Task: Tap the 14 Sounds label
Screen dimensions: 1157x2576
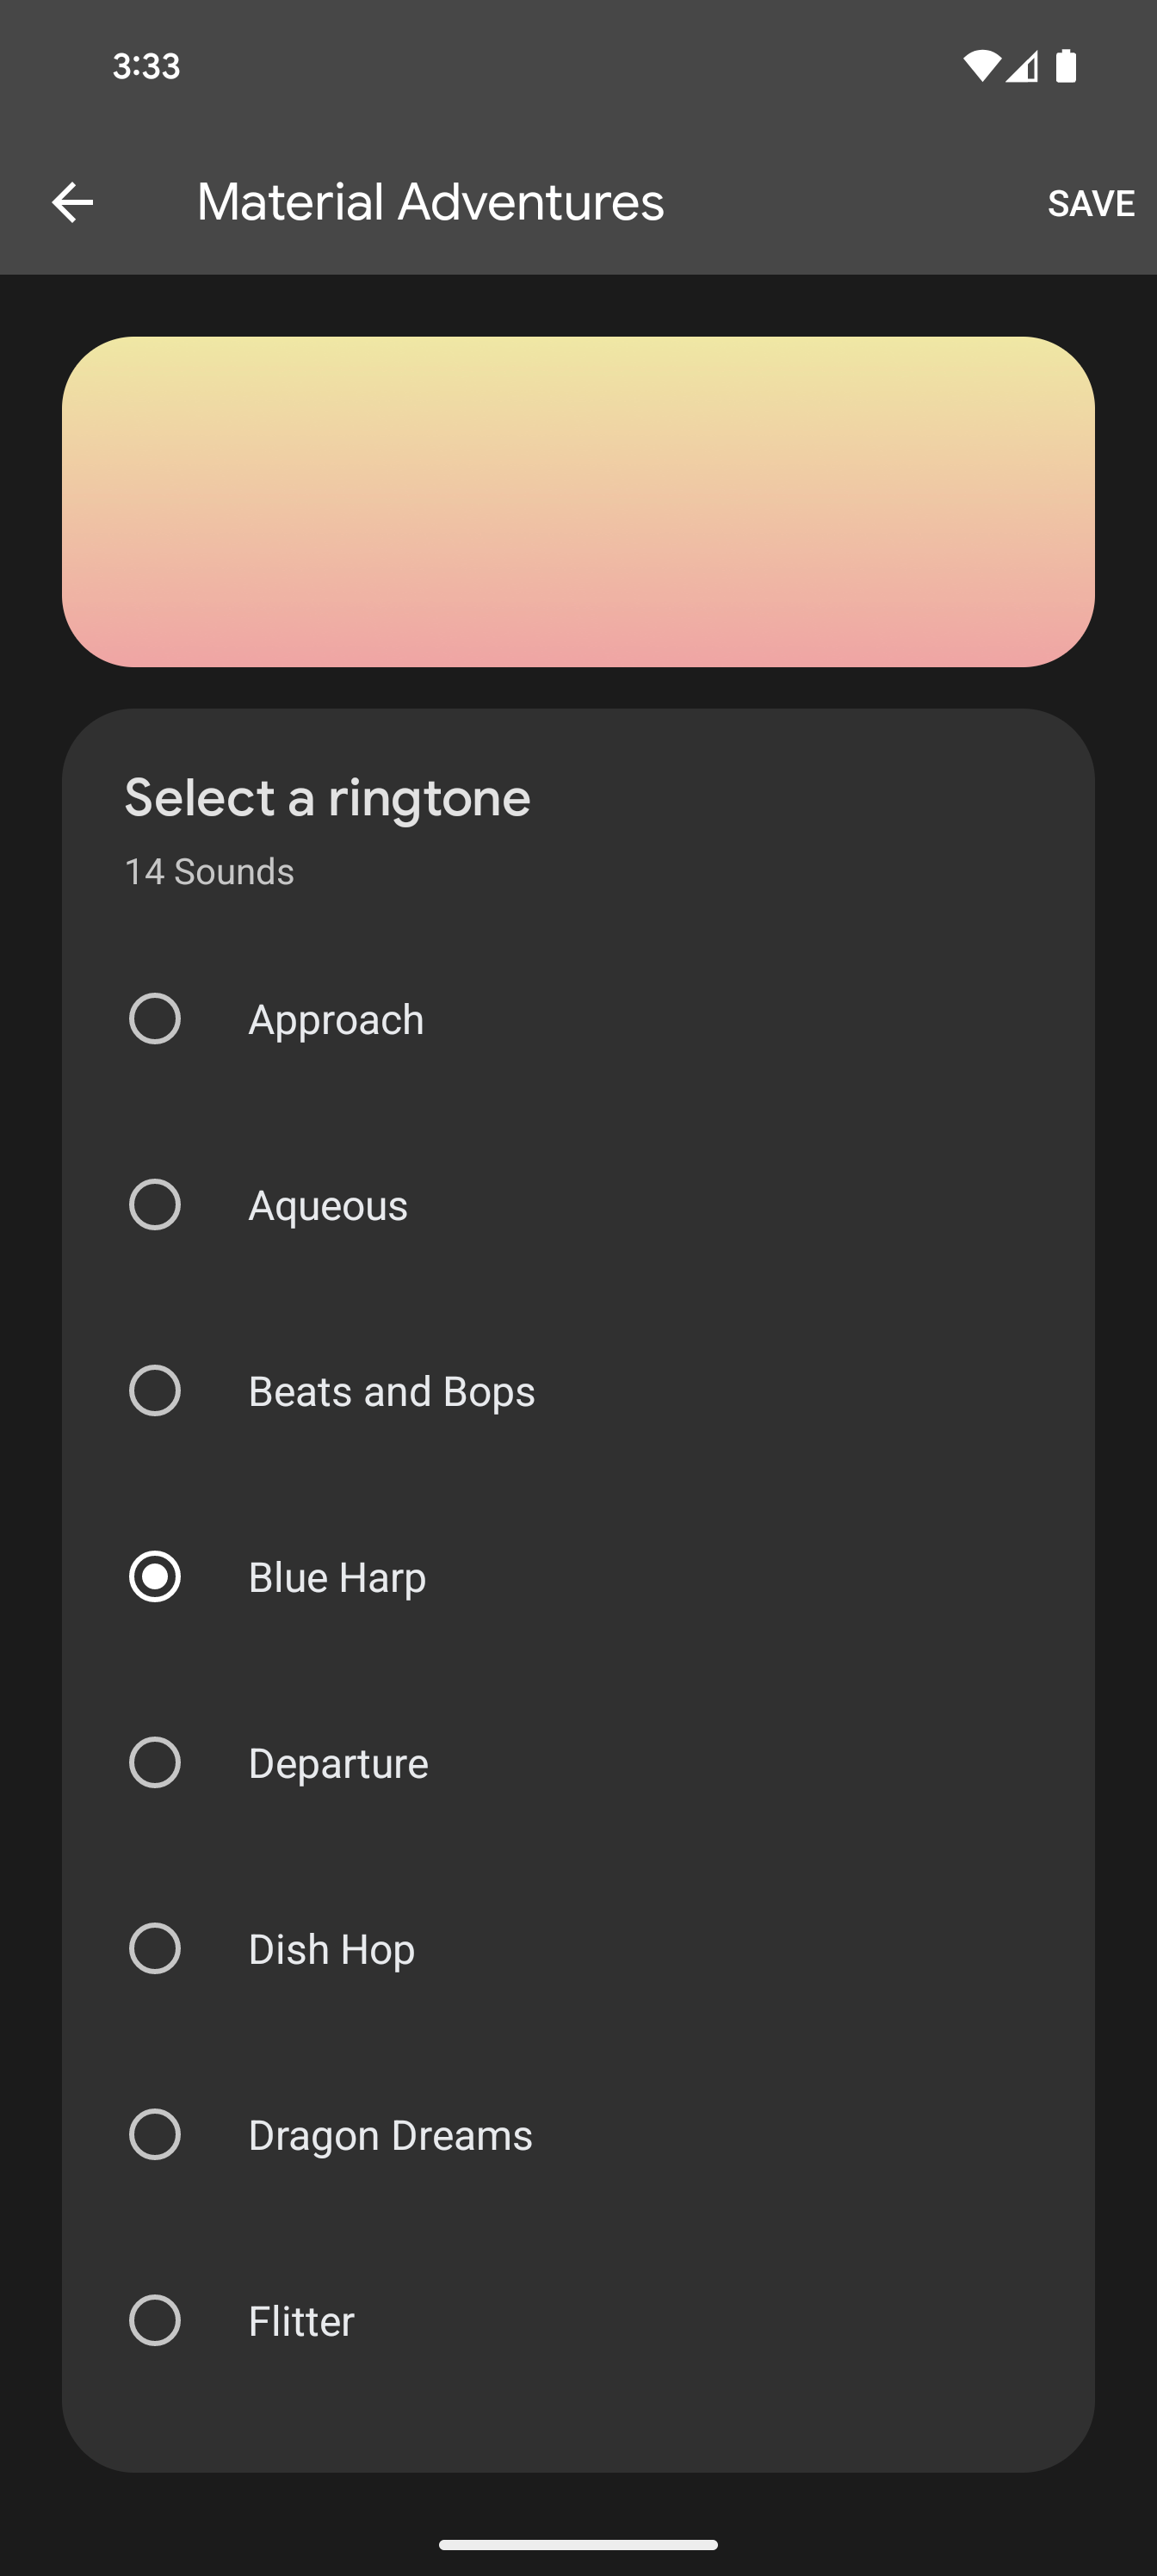Action: coord(208,871)
